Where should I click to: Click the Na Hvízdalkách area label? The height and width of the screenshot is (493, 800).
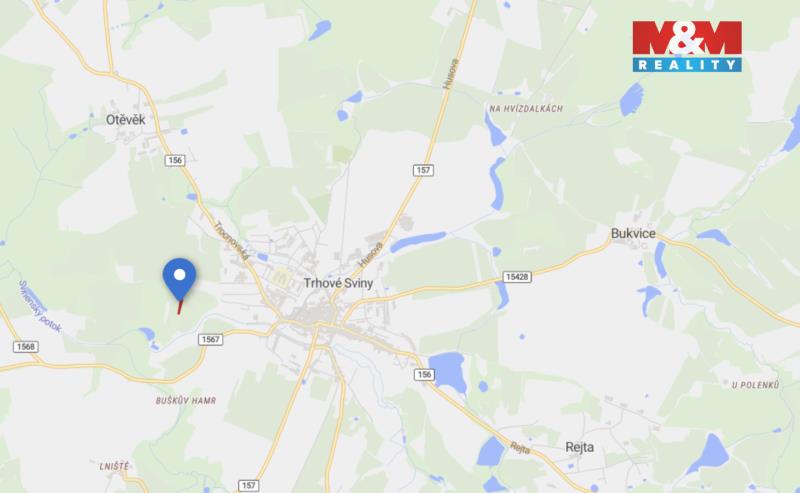click(526, 109)
